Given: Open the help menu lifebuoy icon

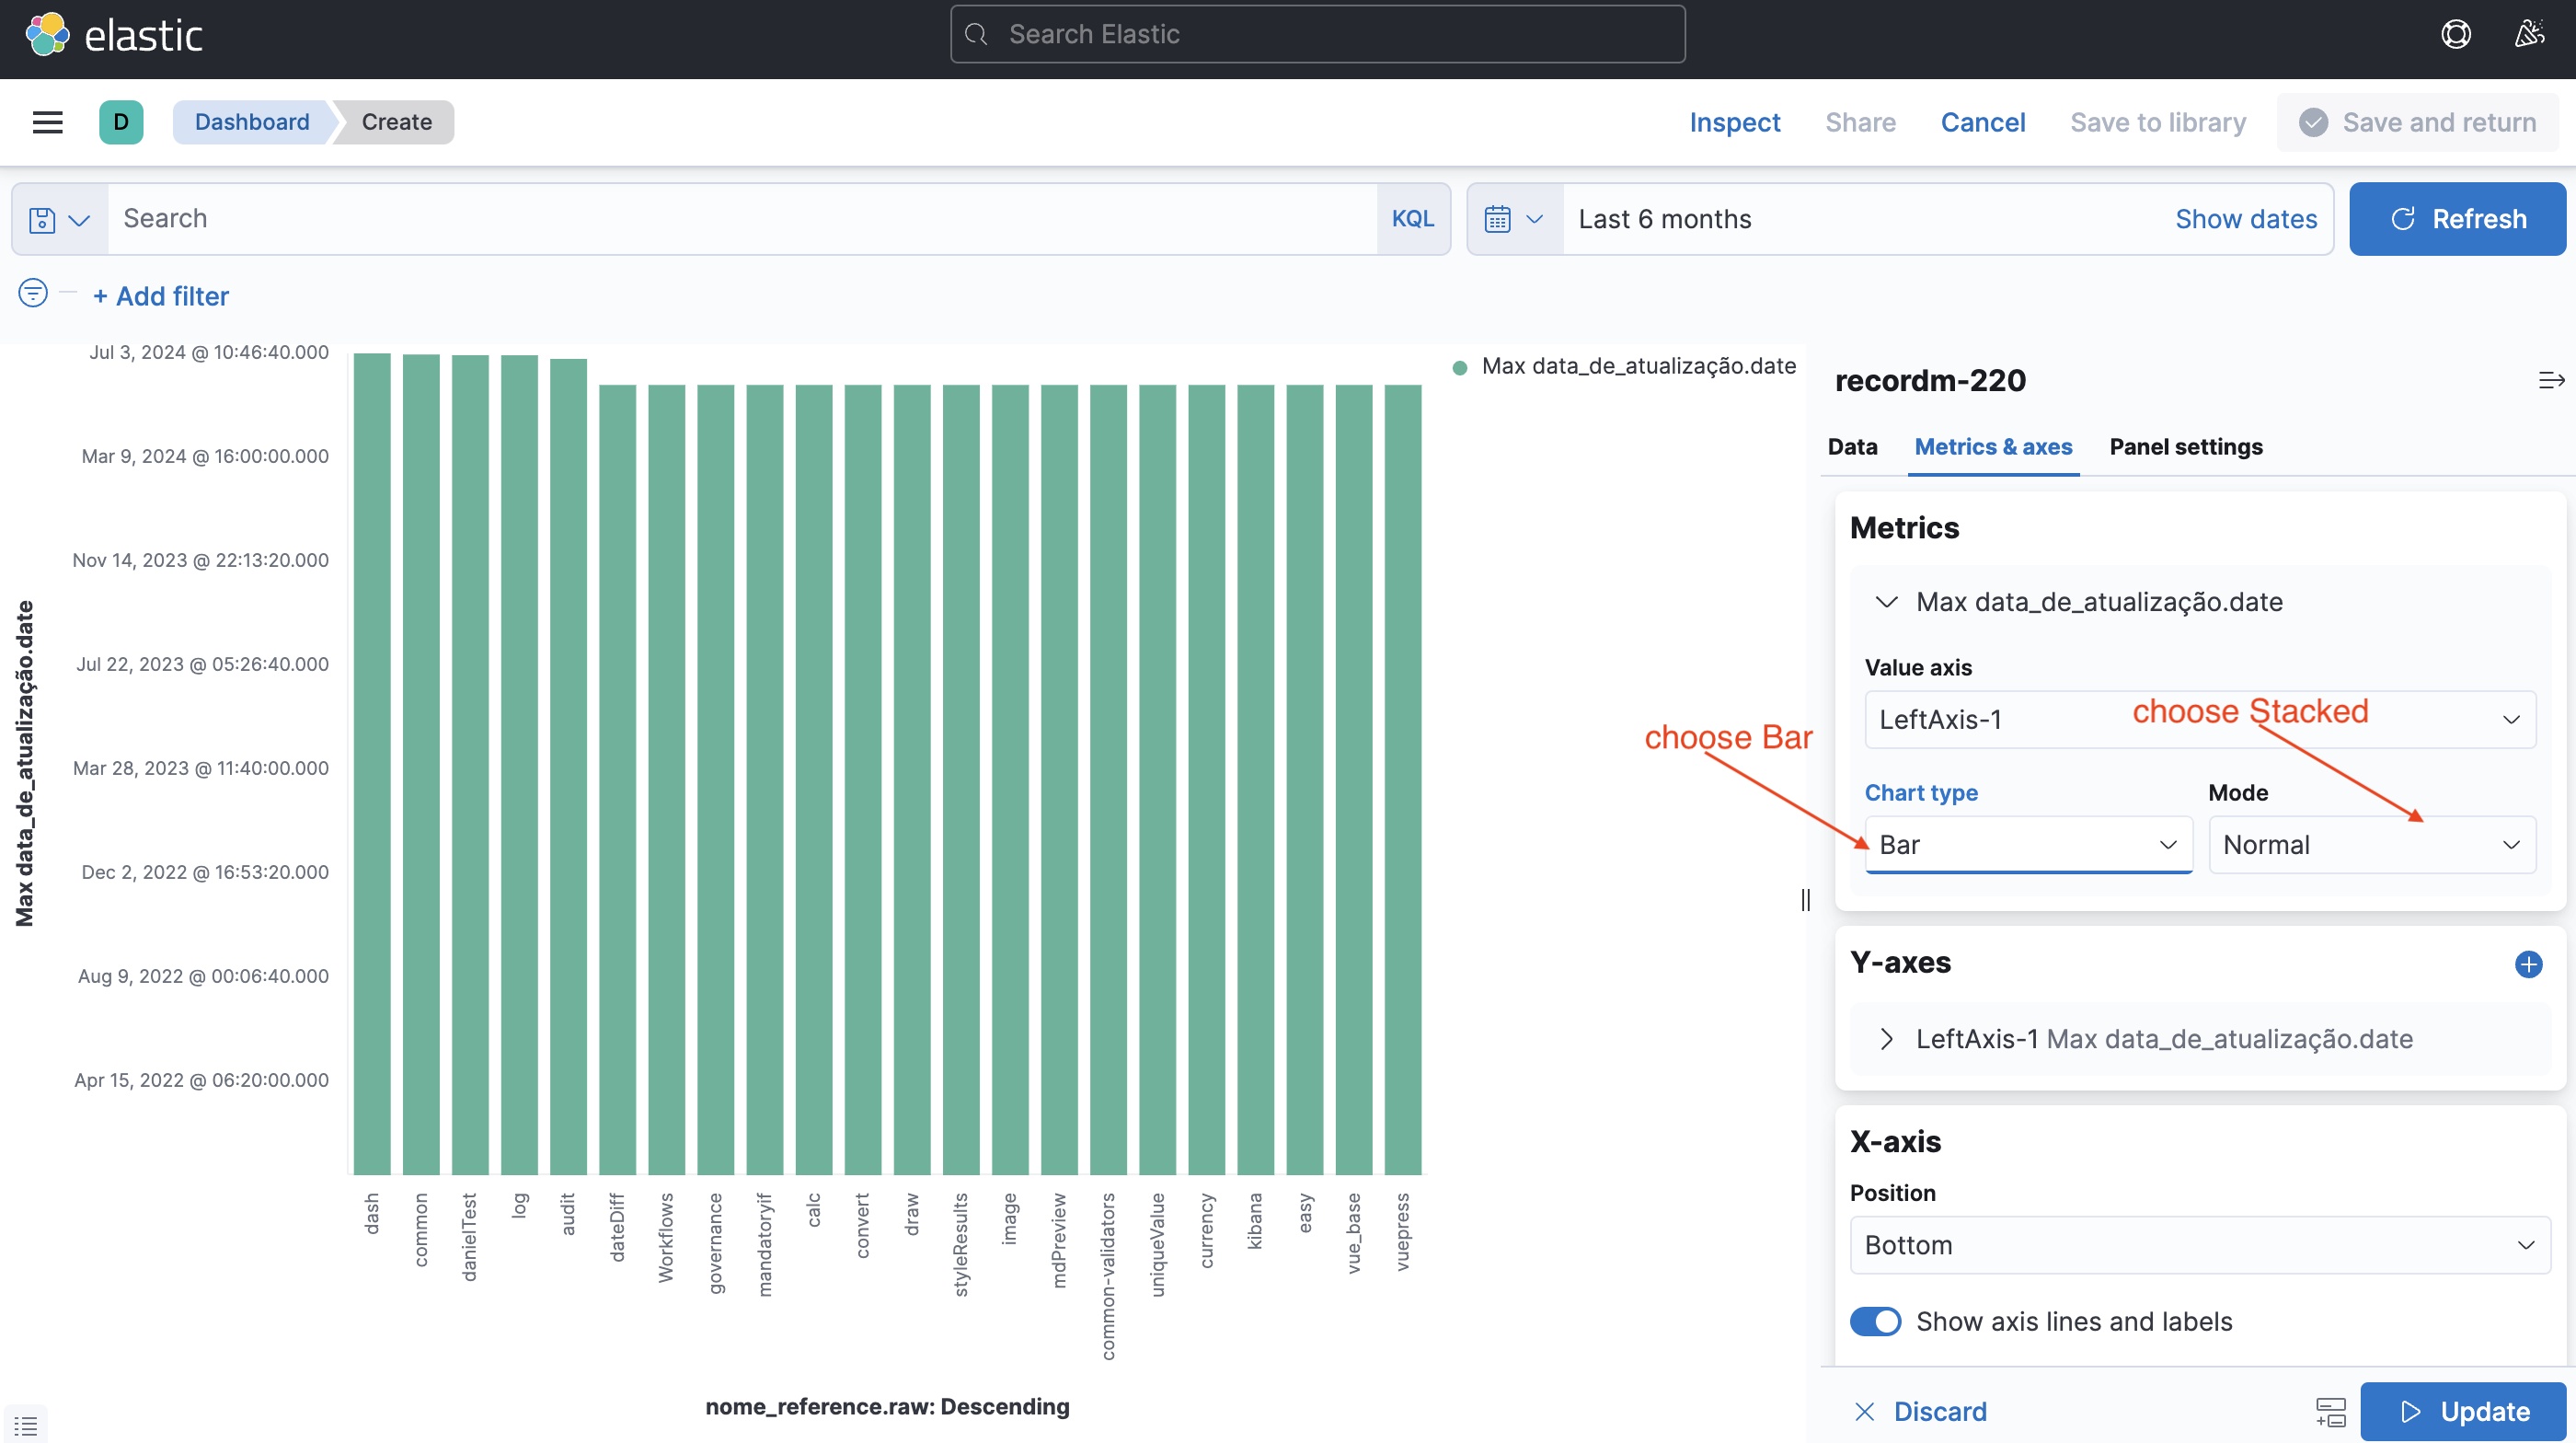Looking at the screenshot, I should tap(2455, 35).
